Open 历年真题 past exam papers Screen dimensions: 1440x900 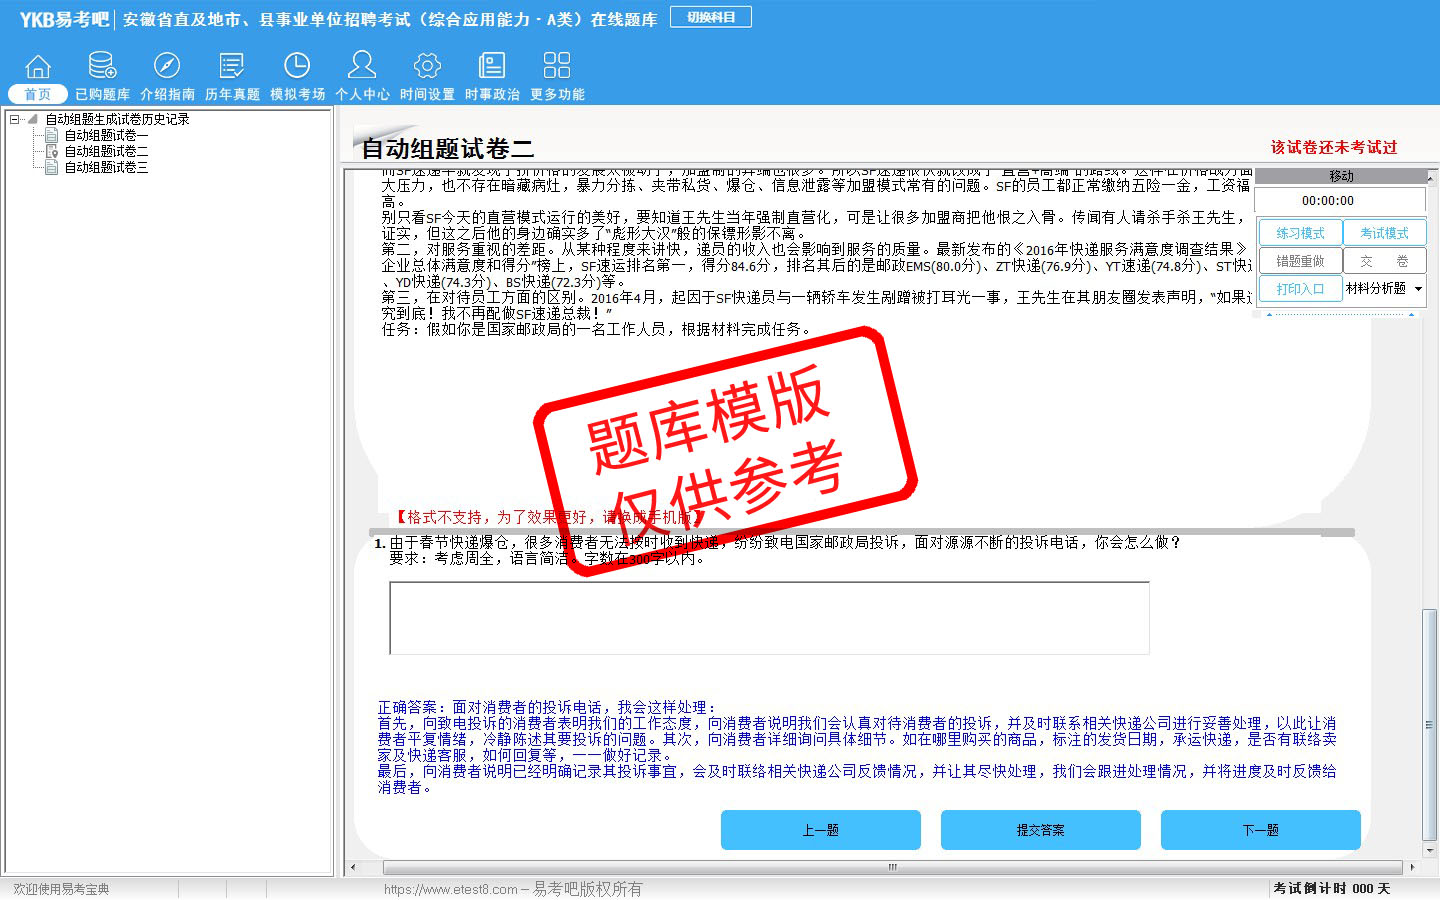pyautogui.click(x=232, y=67)
